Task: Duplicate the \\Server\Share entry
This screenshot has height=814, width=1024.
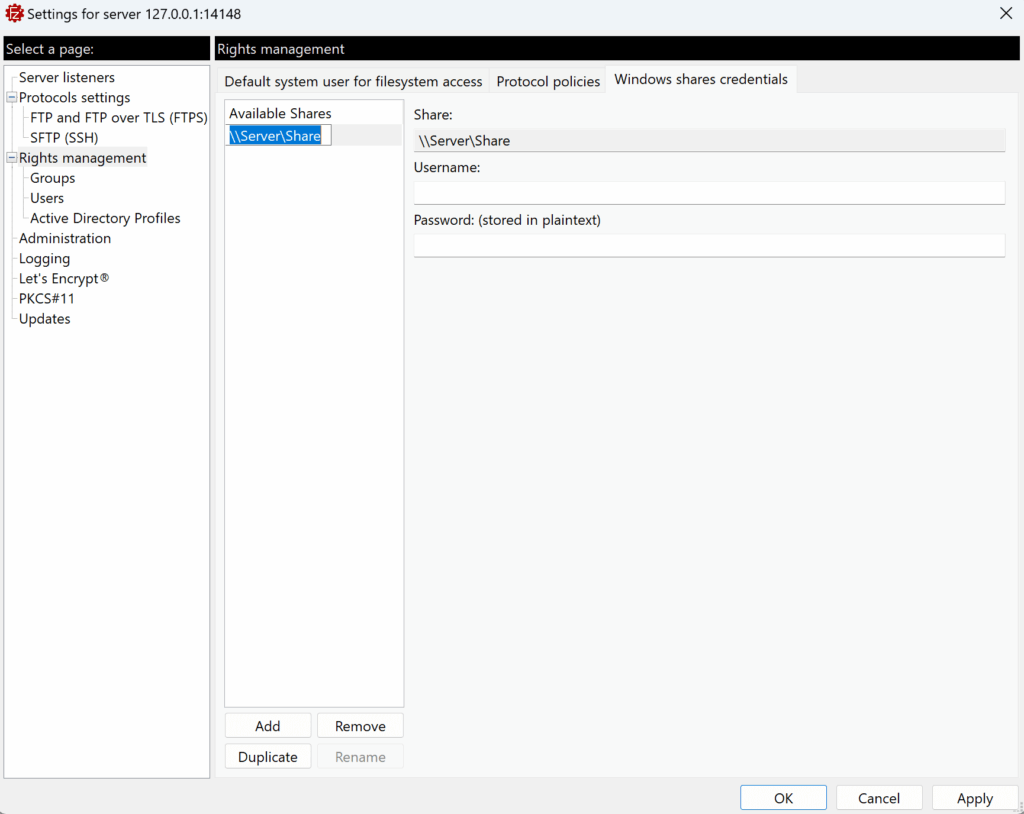Action: (268, 757)
